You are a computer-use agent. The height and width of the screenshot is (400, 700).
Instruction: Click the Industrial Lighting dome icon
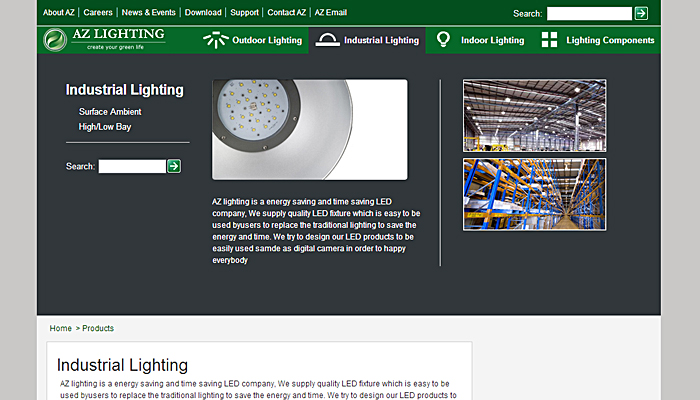327,40
